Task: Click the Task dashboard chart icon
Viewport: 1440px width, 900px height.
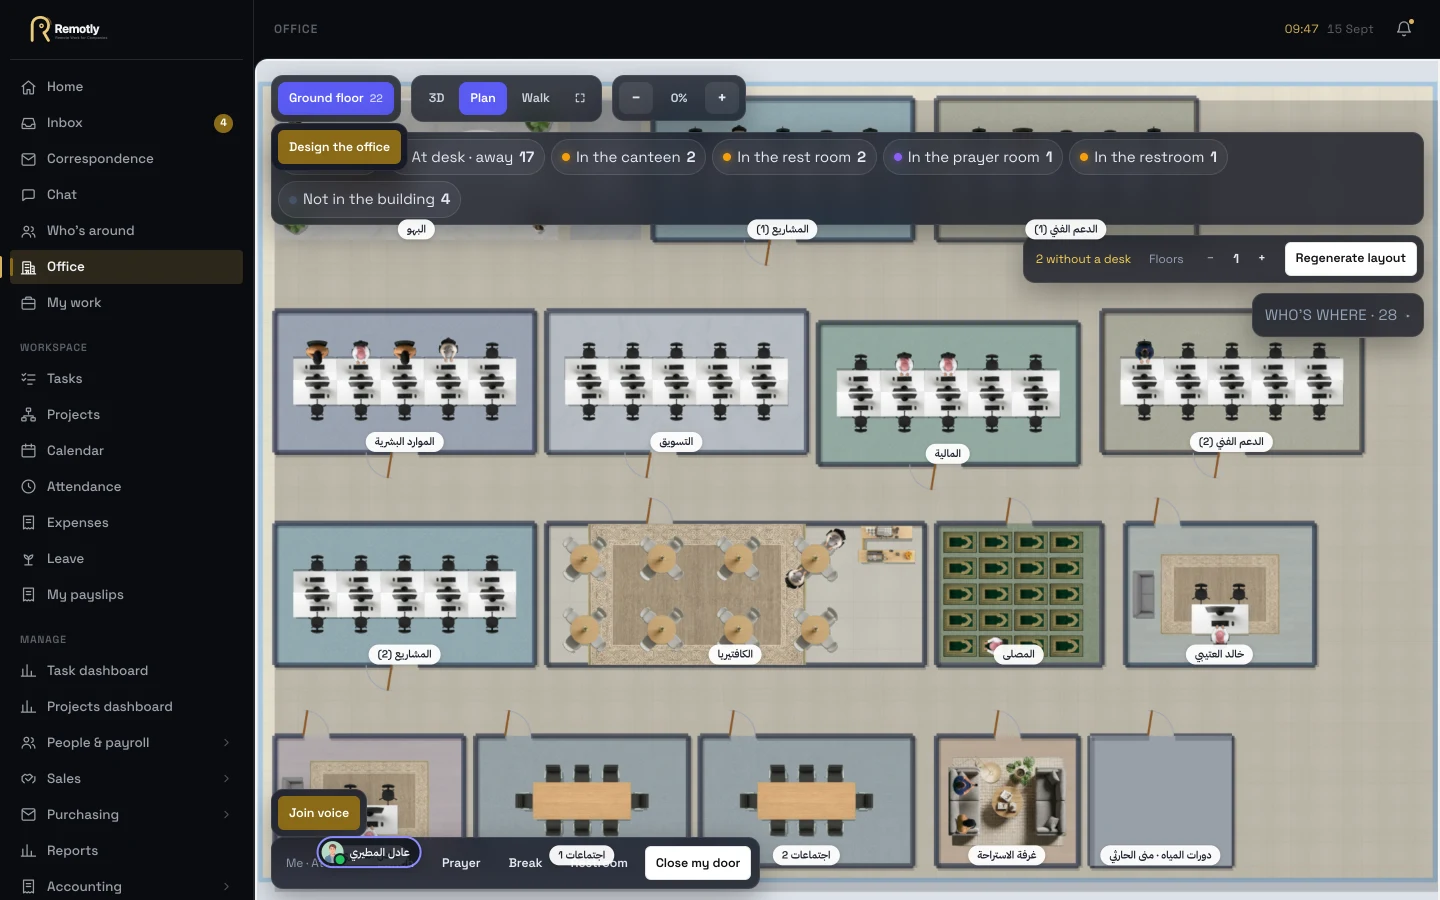Action: click(x=29, y=671)
